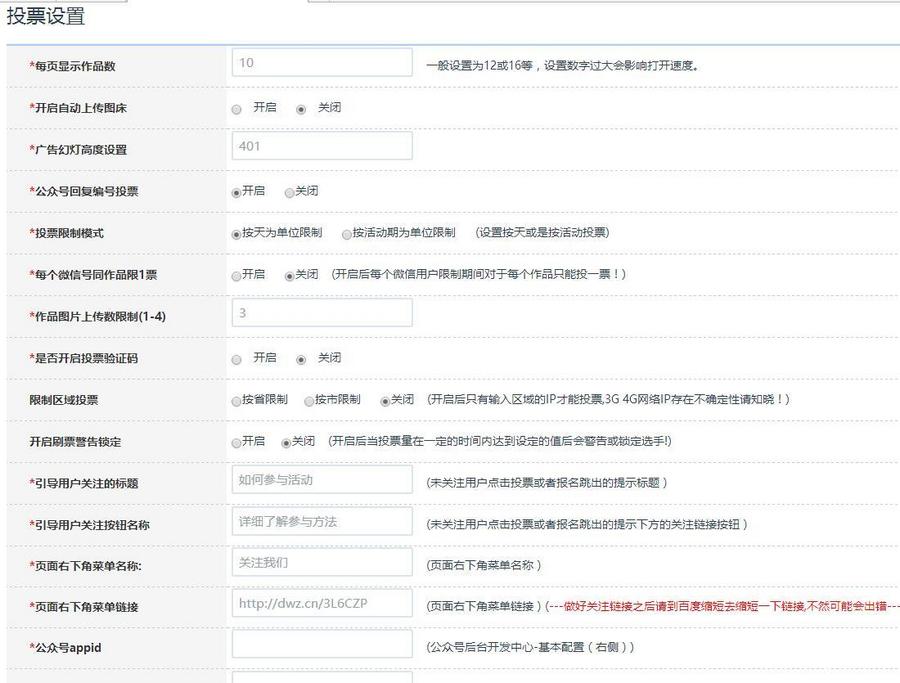Select 按省限制 for region voting

[232, 399]
